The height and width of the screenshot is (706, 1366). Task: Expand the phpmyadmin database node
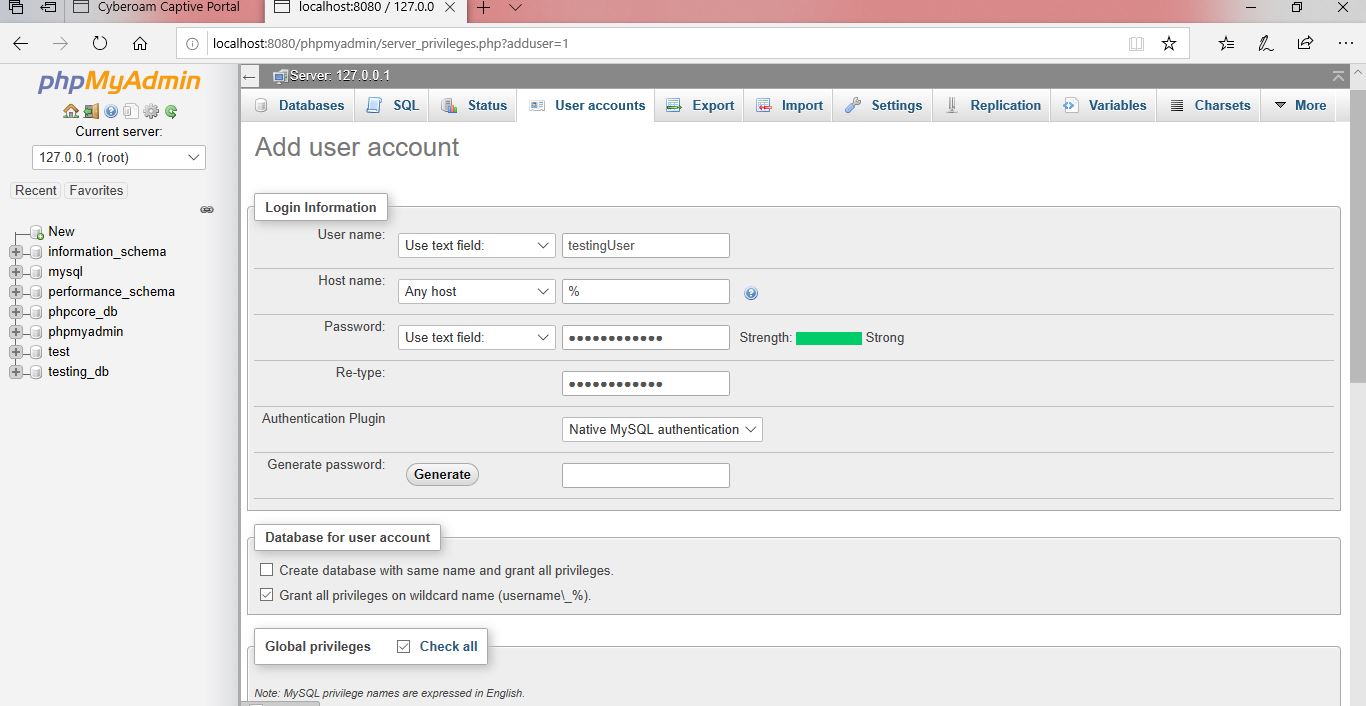15,332
